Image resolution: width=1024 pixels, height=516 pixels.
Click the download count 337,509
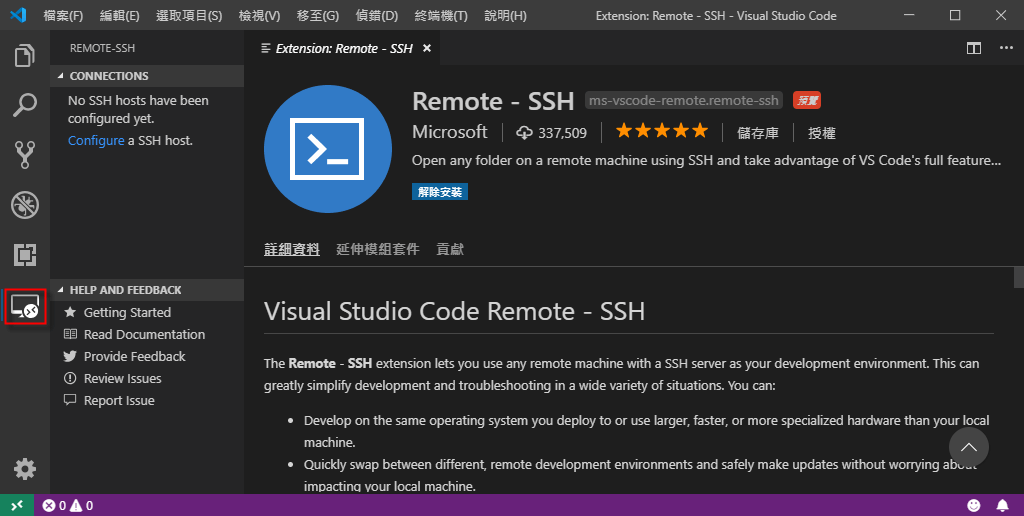coord(551,133)
